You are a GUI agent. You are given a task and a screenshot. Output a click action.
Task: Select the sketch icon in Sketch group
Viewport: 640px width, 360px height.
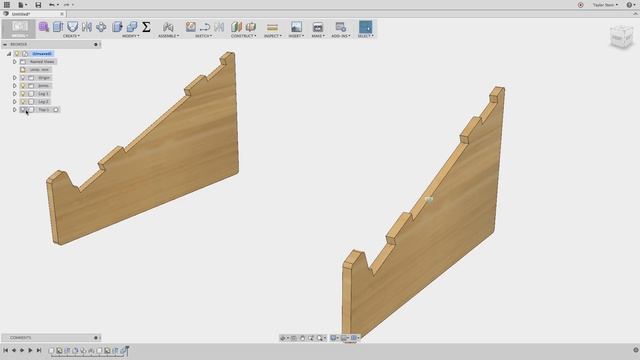point(191,27)
